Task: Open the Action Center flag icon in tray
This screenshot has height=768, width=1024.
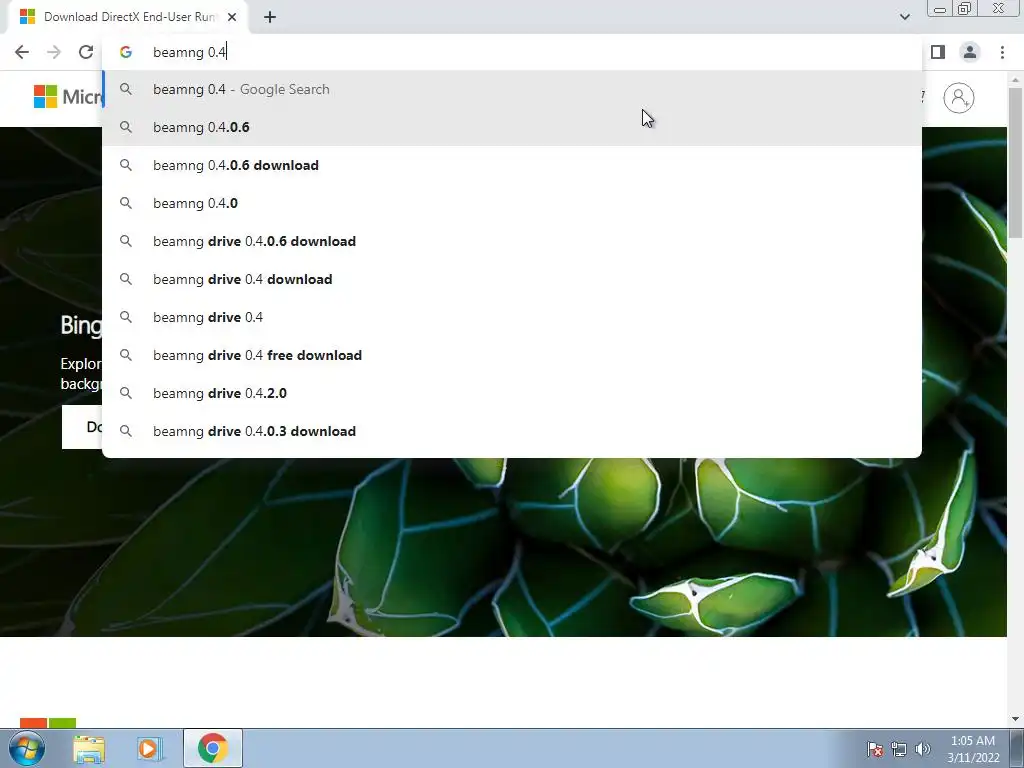Action: coord(875,749)
